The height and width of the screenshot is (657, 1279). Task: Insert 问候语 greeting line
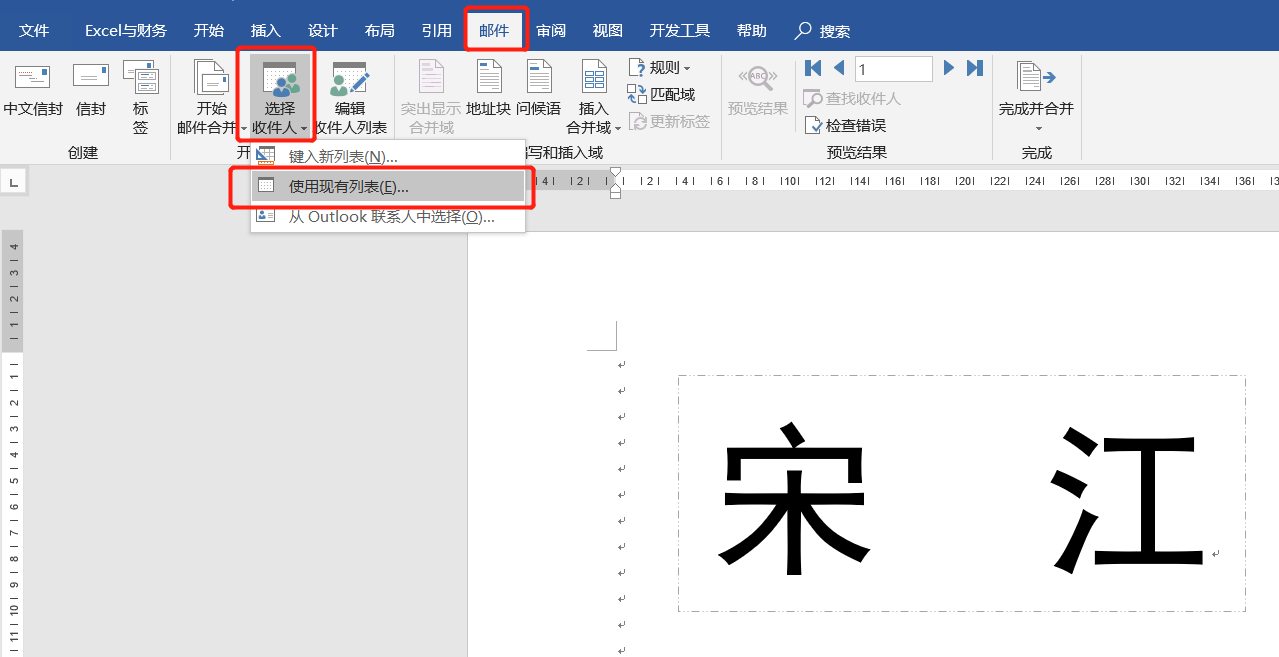tap(539, 90)
